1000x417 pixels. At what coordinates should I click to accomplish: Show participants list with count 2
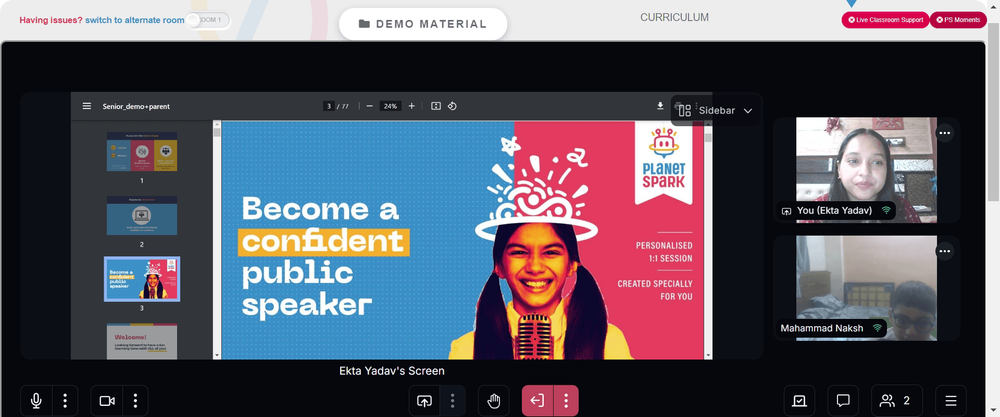click(897, 401)
